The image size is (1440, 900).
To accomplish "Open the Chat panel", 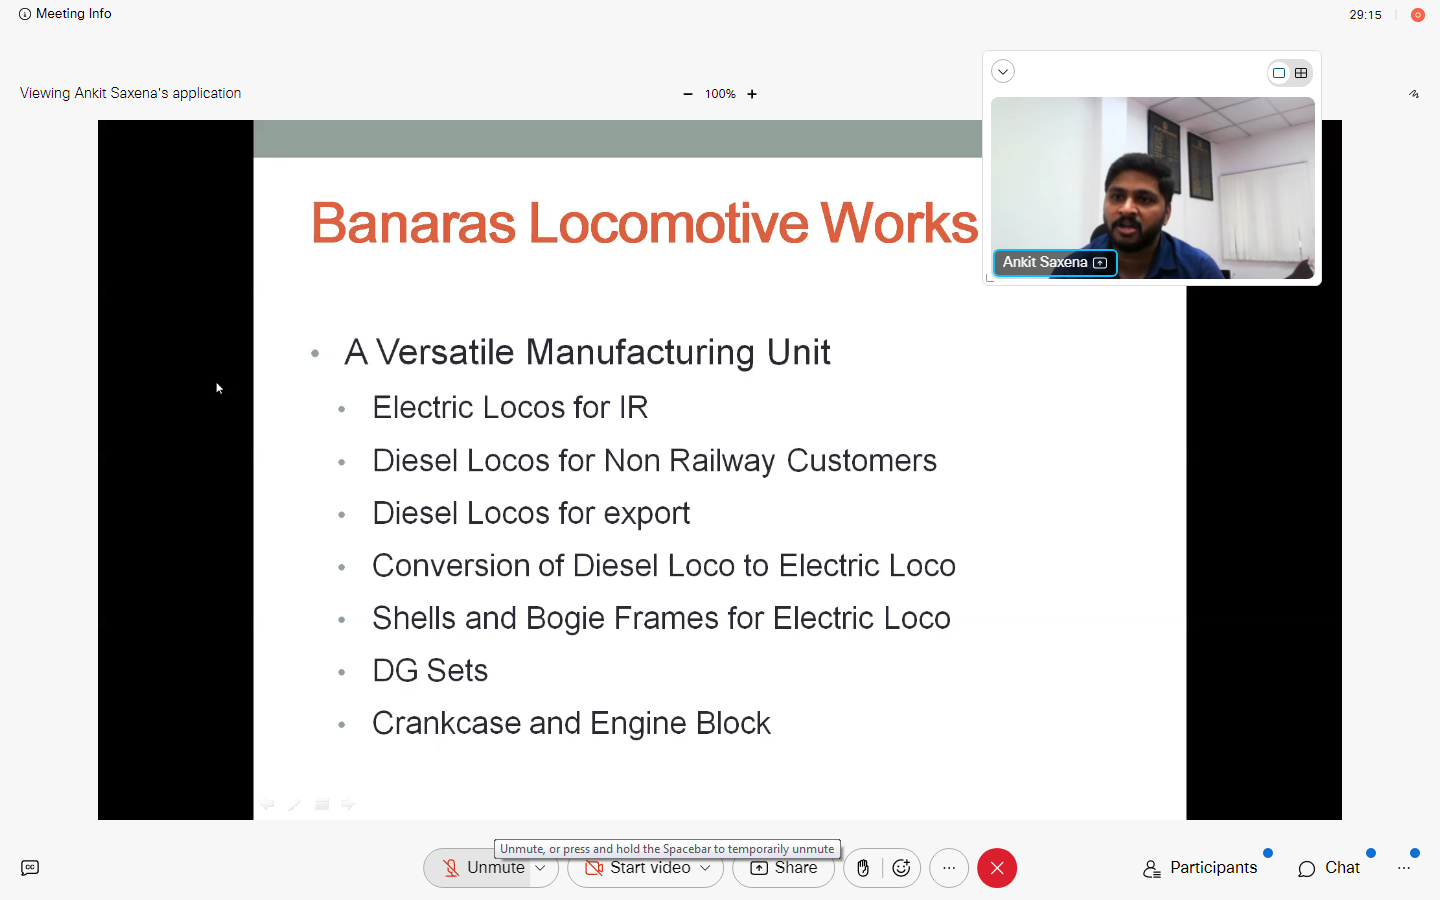I will point(1329,868).
